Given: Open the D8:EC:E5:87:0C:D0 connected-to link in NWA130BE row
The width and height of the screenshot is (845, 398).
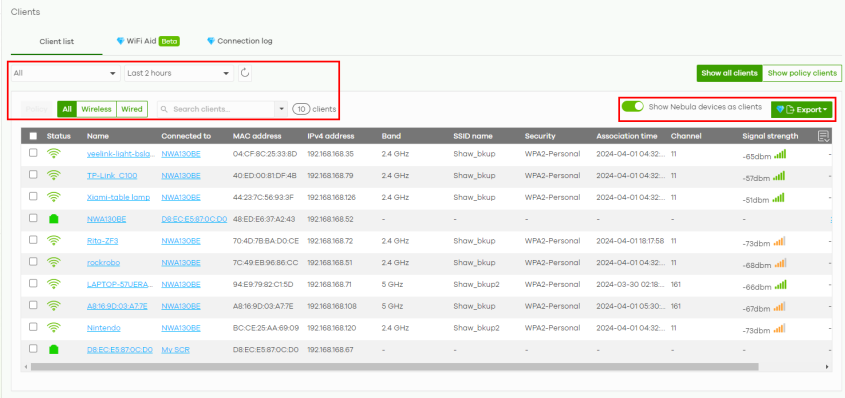Looking at the screenshot, I should coord(194,219).
